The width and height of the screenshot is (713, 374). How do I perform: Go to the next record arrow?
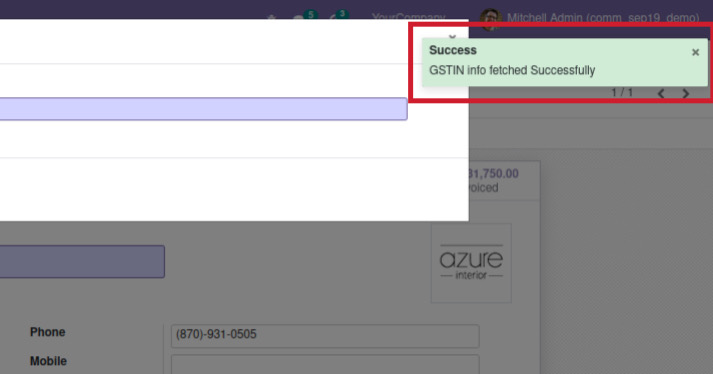[686, 94]
